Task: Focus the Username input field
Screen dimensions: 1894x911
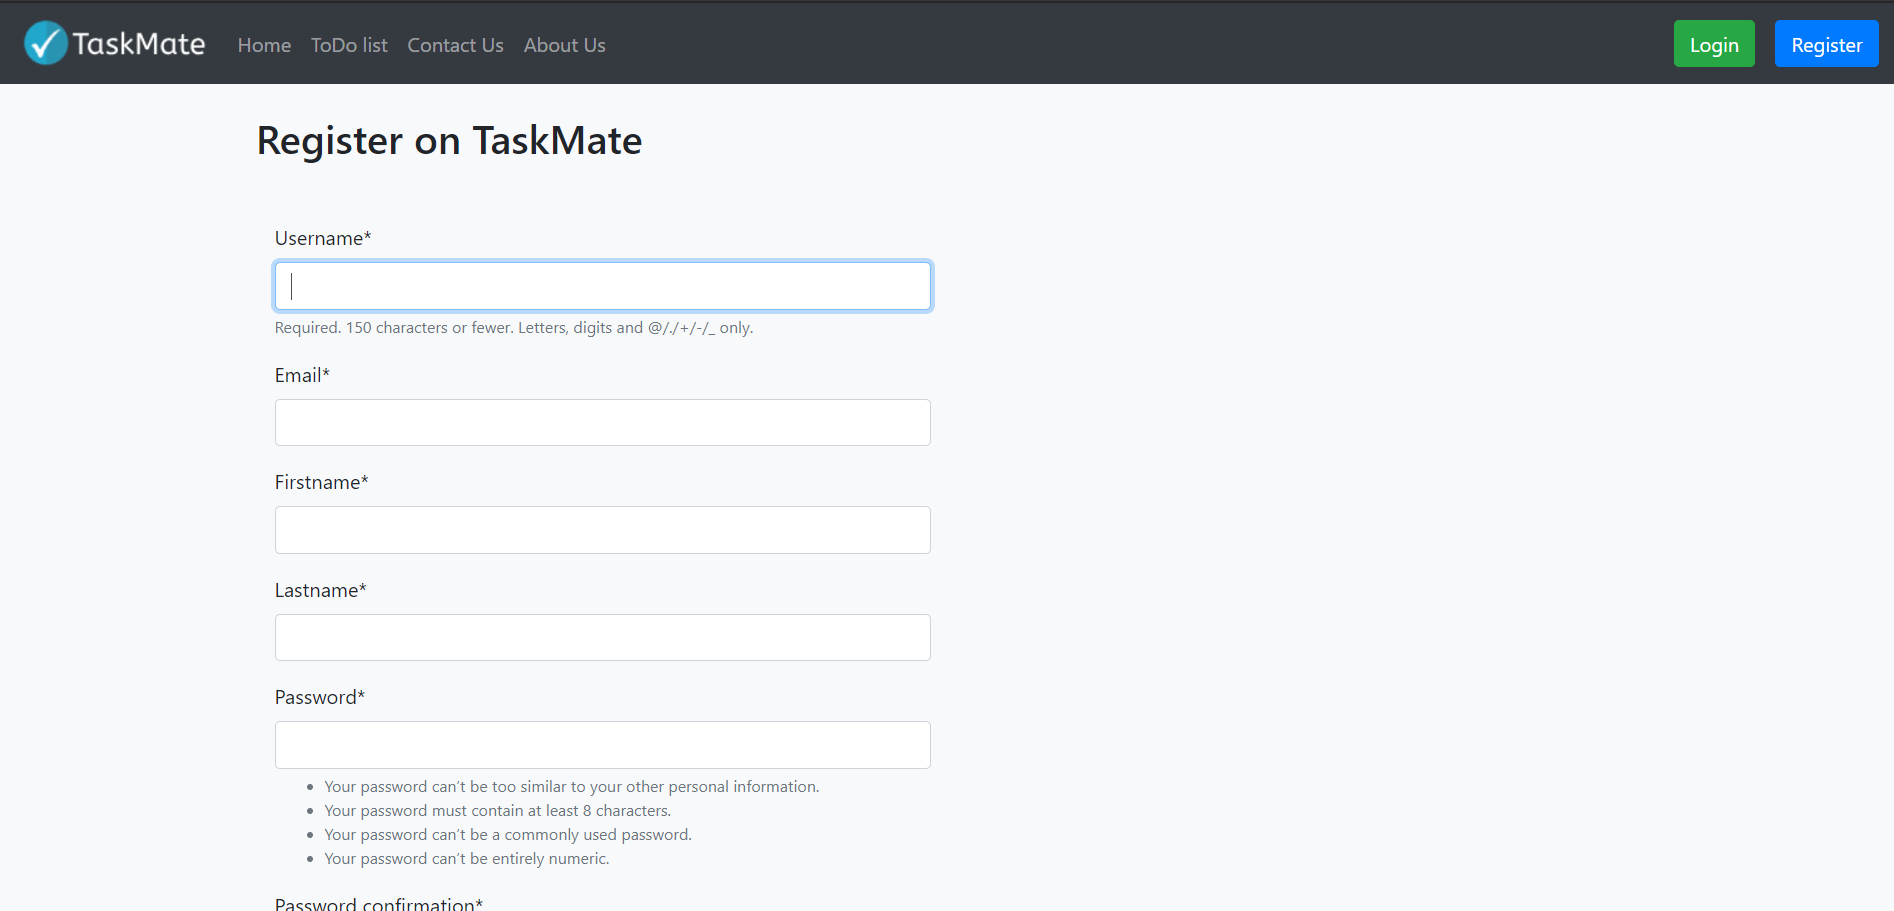Action: pyautogui.click(x=602, y=285)
